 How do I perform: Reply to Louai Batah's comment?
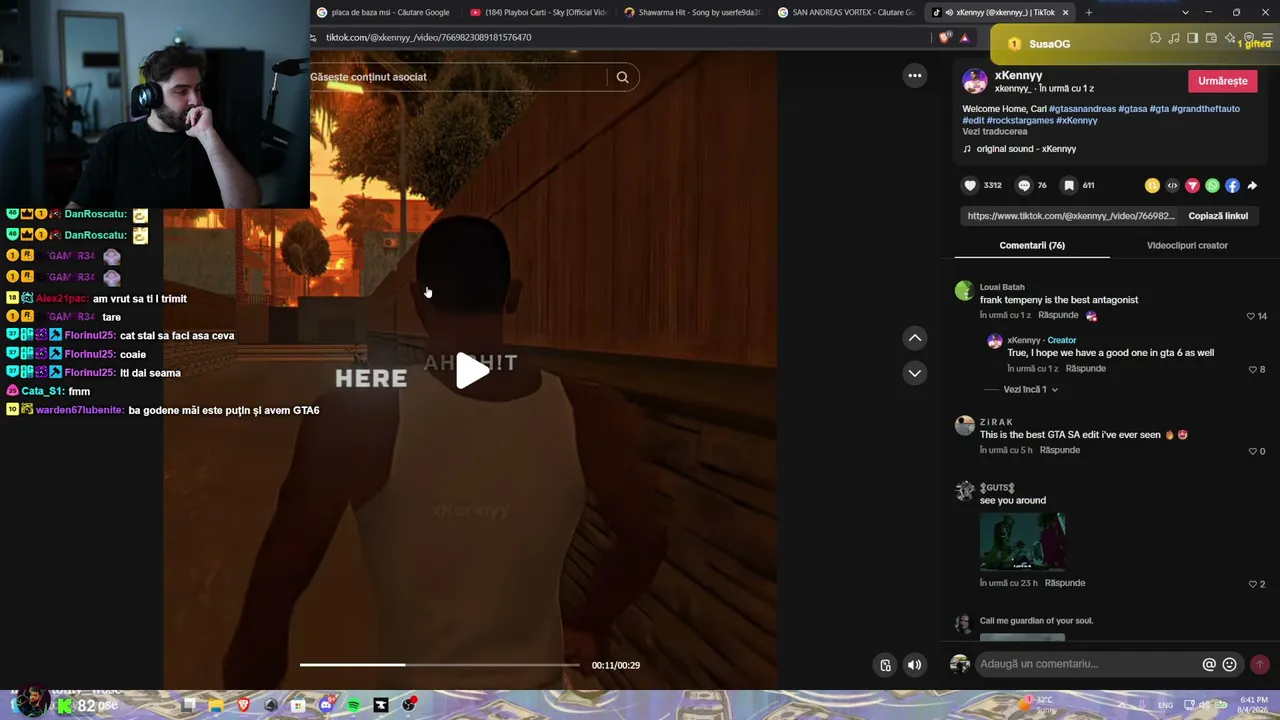(x=1058, y=315)
